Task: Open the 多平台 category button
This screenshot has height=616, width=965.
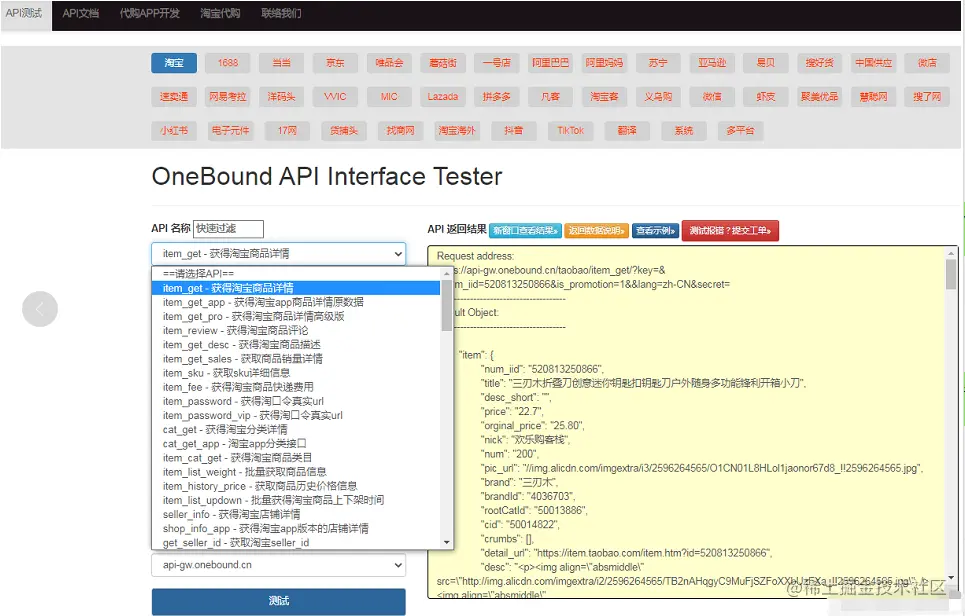Action: (x=740, y=130)
